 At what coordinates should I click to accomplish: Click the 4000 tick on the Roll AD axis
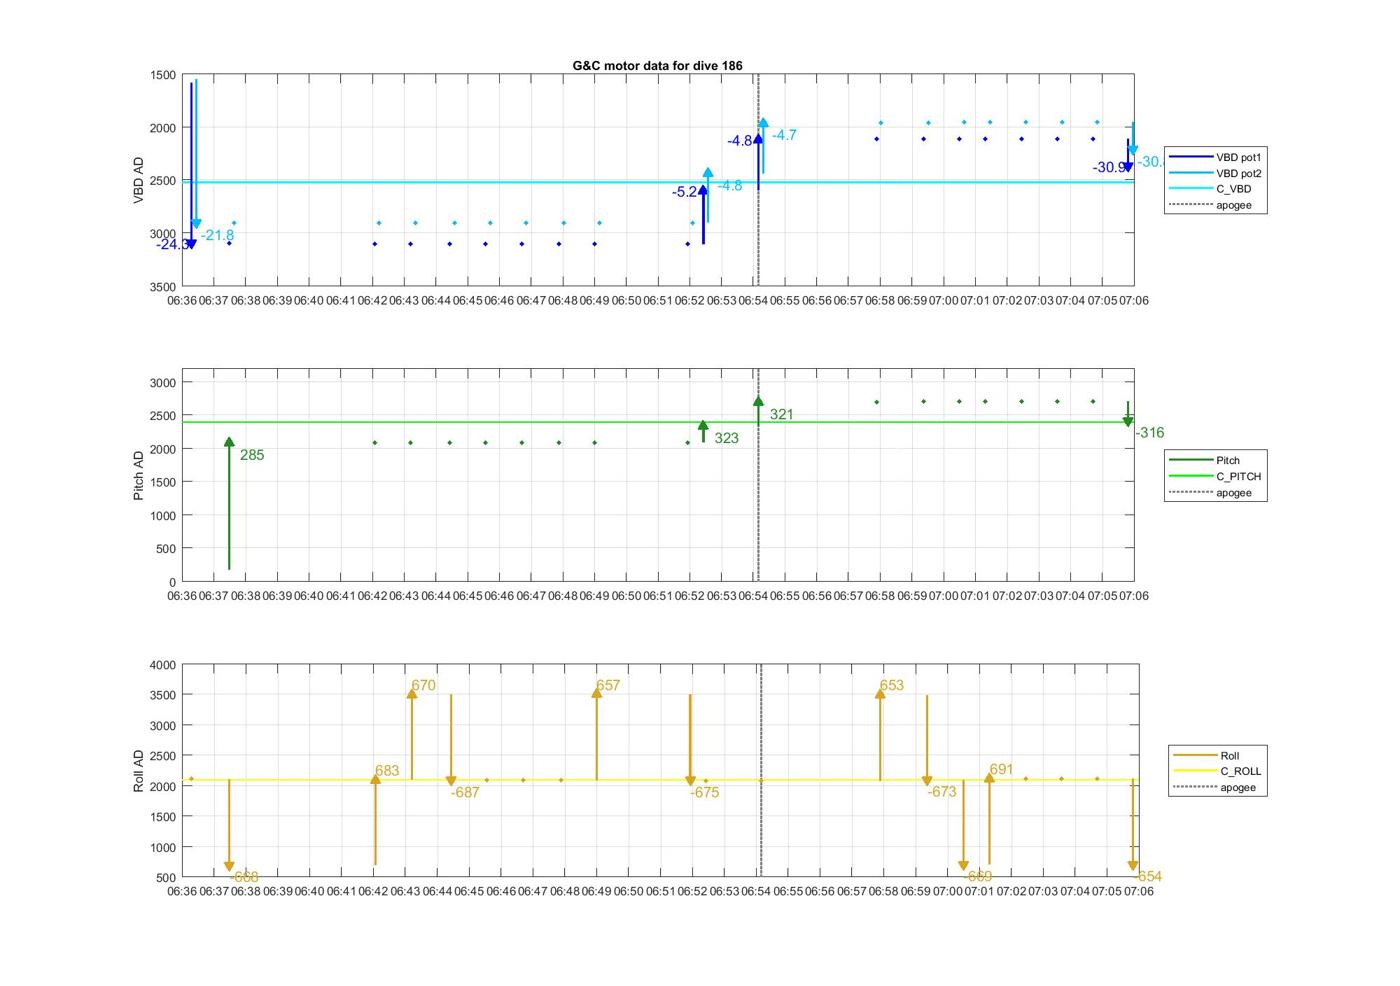(163, 665)
